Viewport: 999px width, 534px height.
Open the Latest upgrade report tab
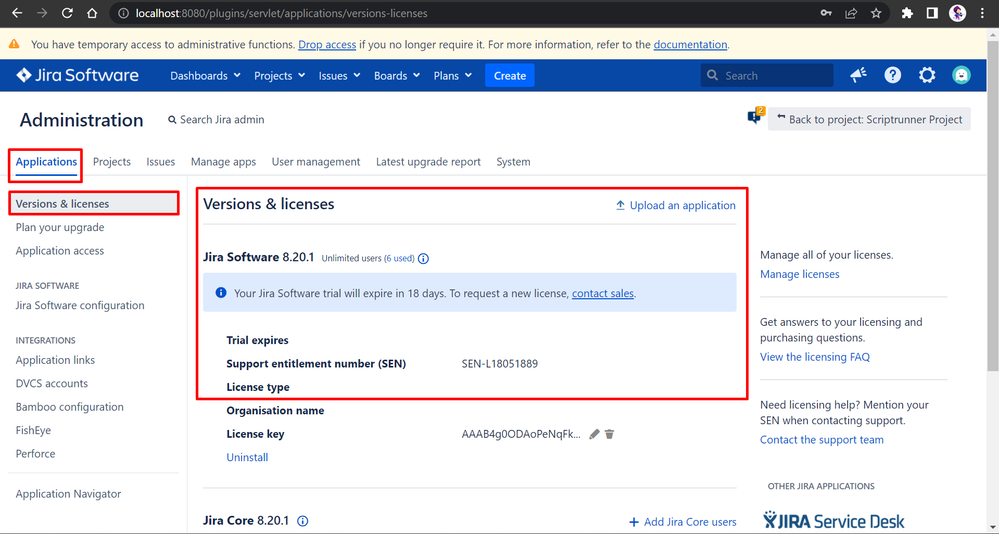pyautogui.click(x=428, y=162)
